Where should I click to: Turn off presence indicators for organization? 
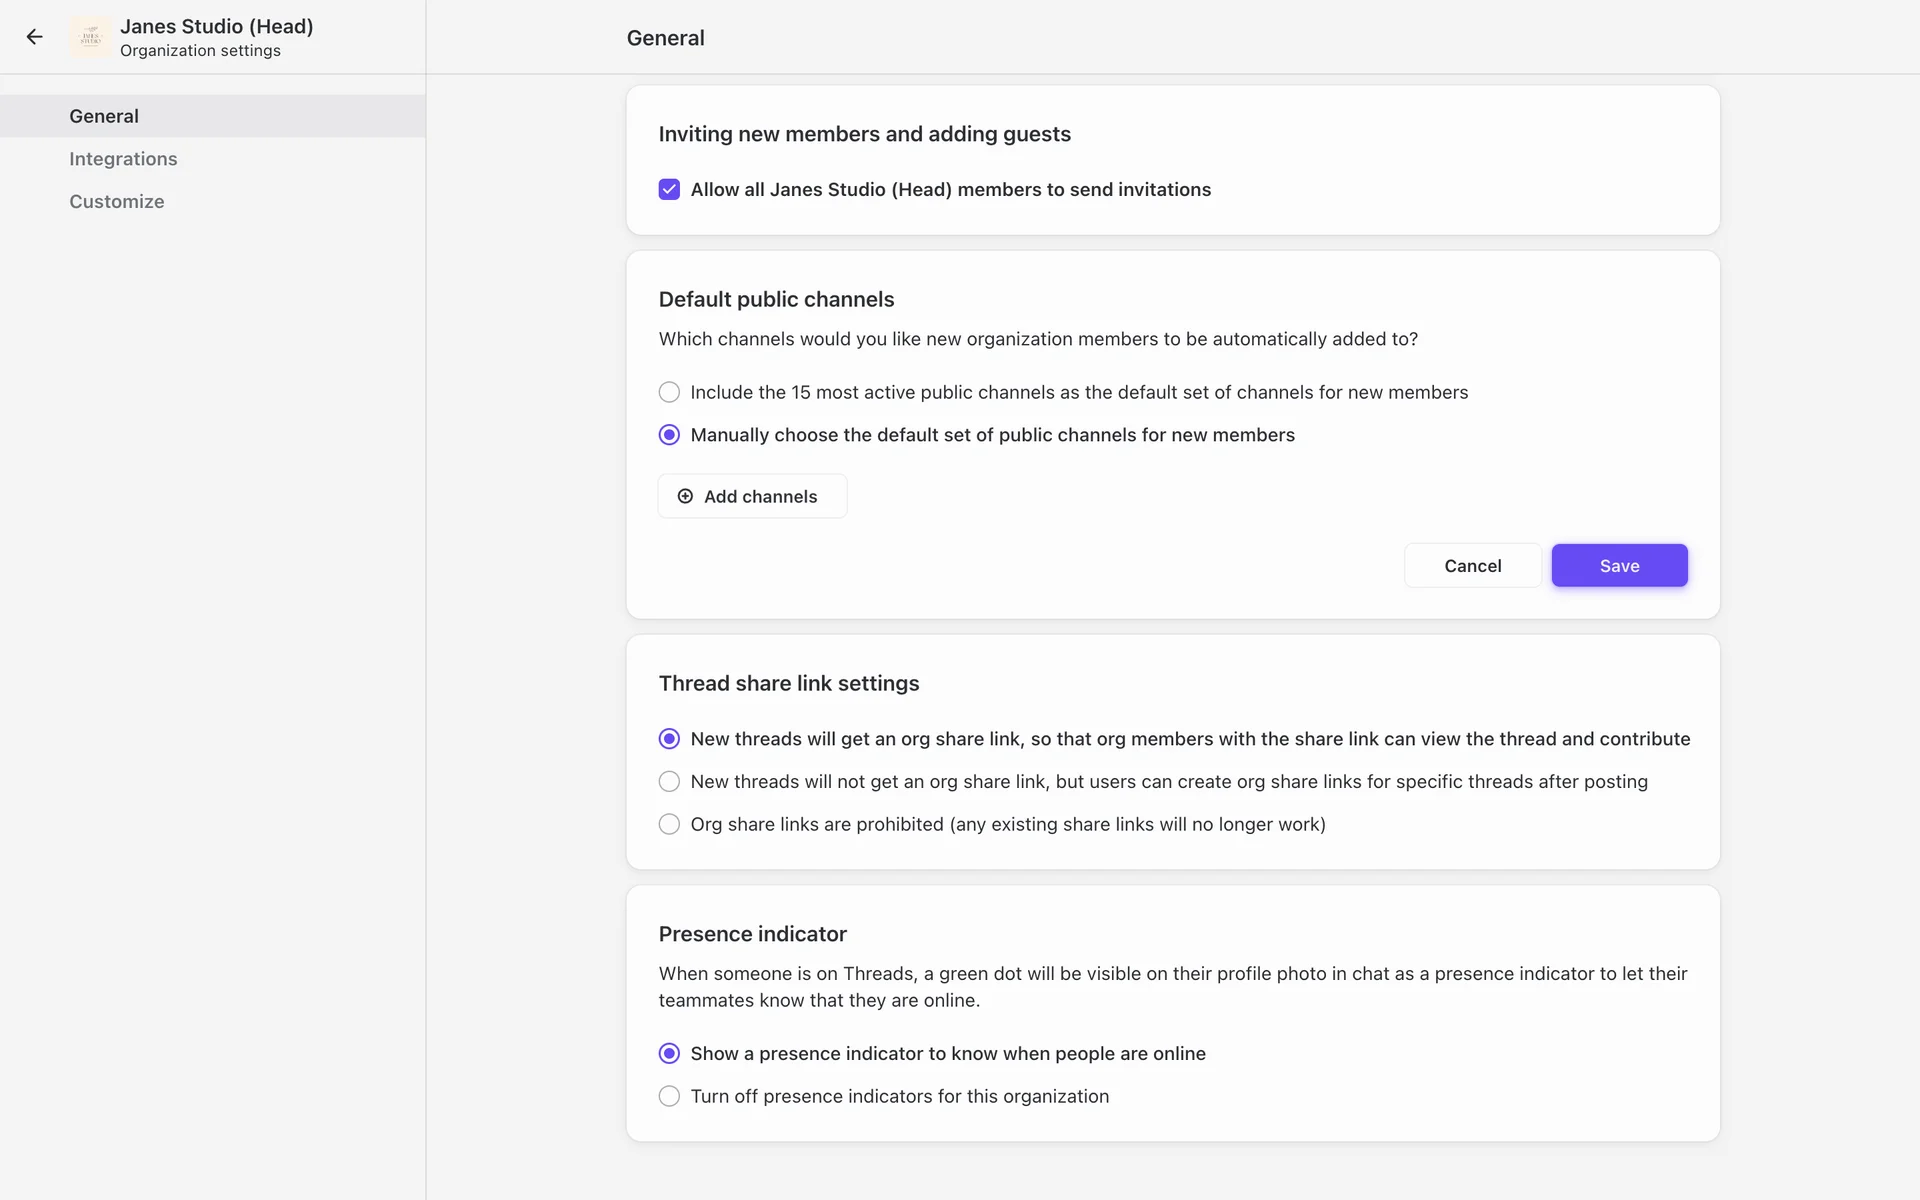669,1096
